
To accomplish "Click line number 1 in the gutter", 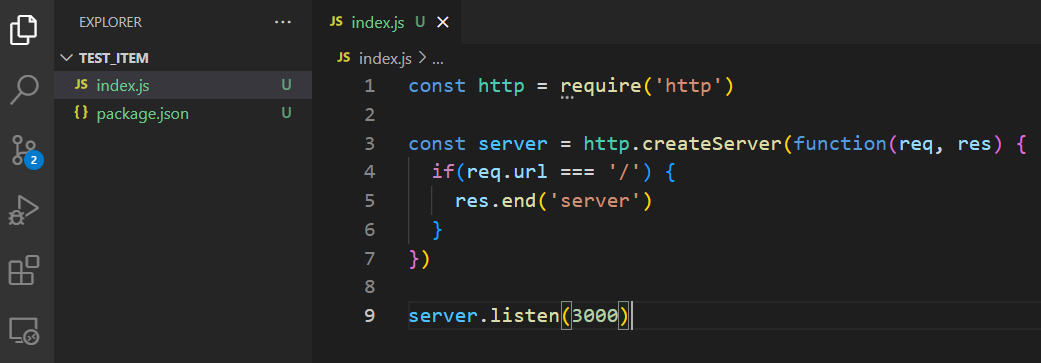I will [369, 86].
